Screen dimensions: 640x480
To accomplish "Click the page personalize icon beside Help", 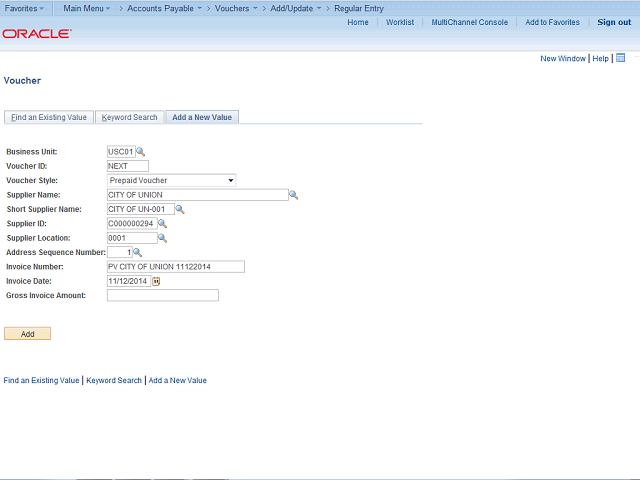I will (x=620, y=58).
